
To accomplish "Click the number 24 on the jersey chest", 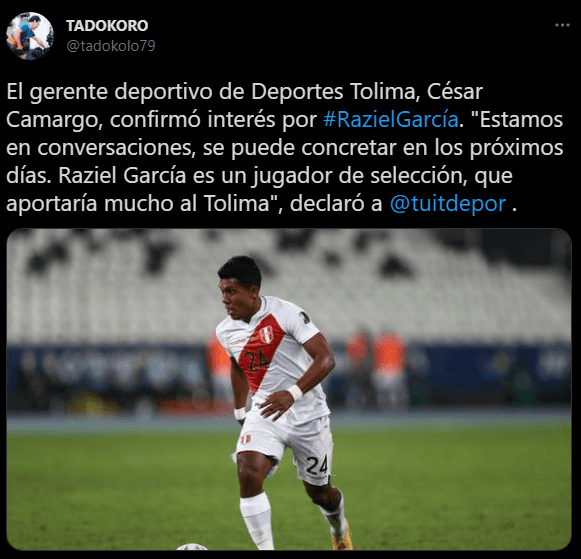I will [257, 361].
